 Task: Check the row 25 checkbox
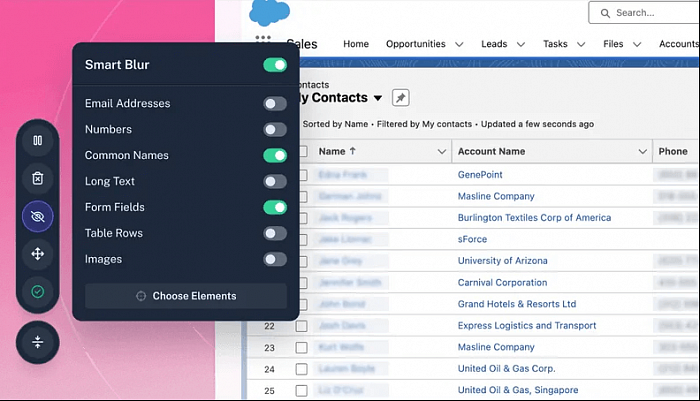[x=301, y=391]
